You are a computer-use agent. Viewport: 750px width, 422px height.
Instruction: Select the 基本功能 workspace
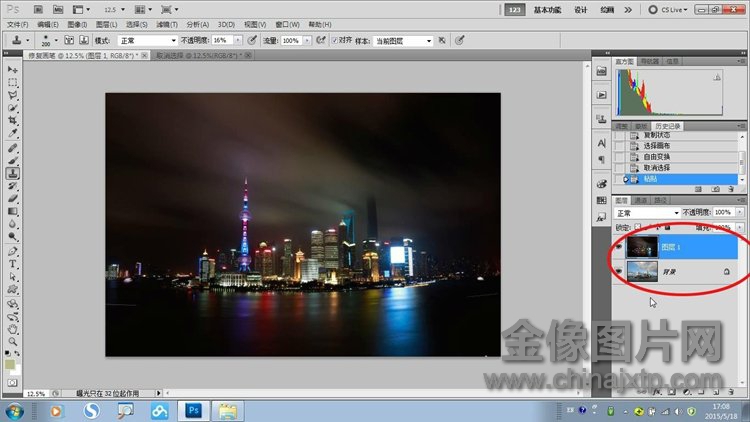click(548, 10)
